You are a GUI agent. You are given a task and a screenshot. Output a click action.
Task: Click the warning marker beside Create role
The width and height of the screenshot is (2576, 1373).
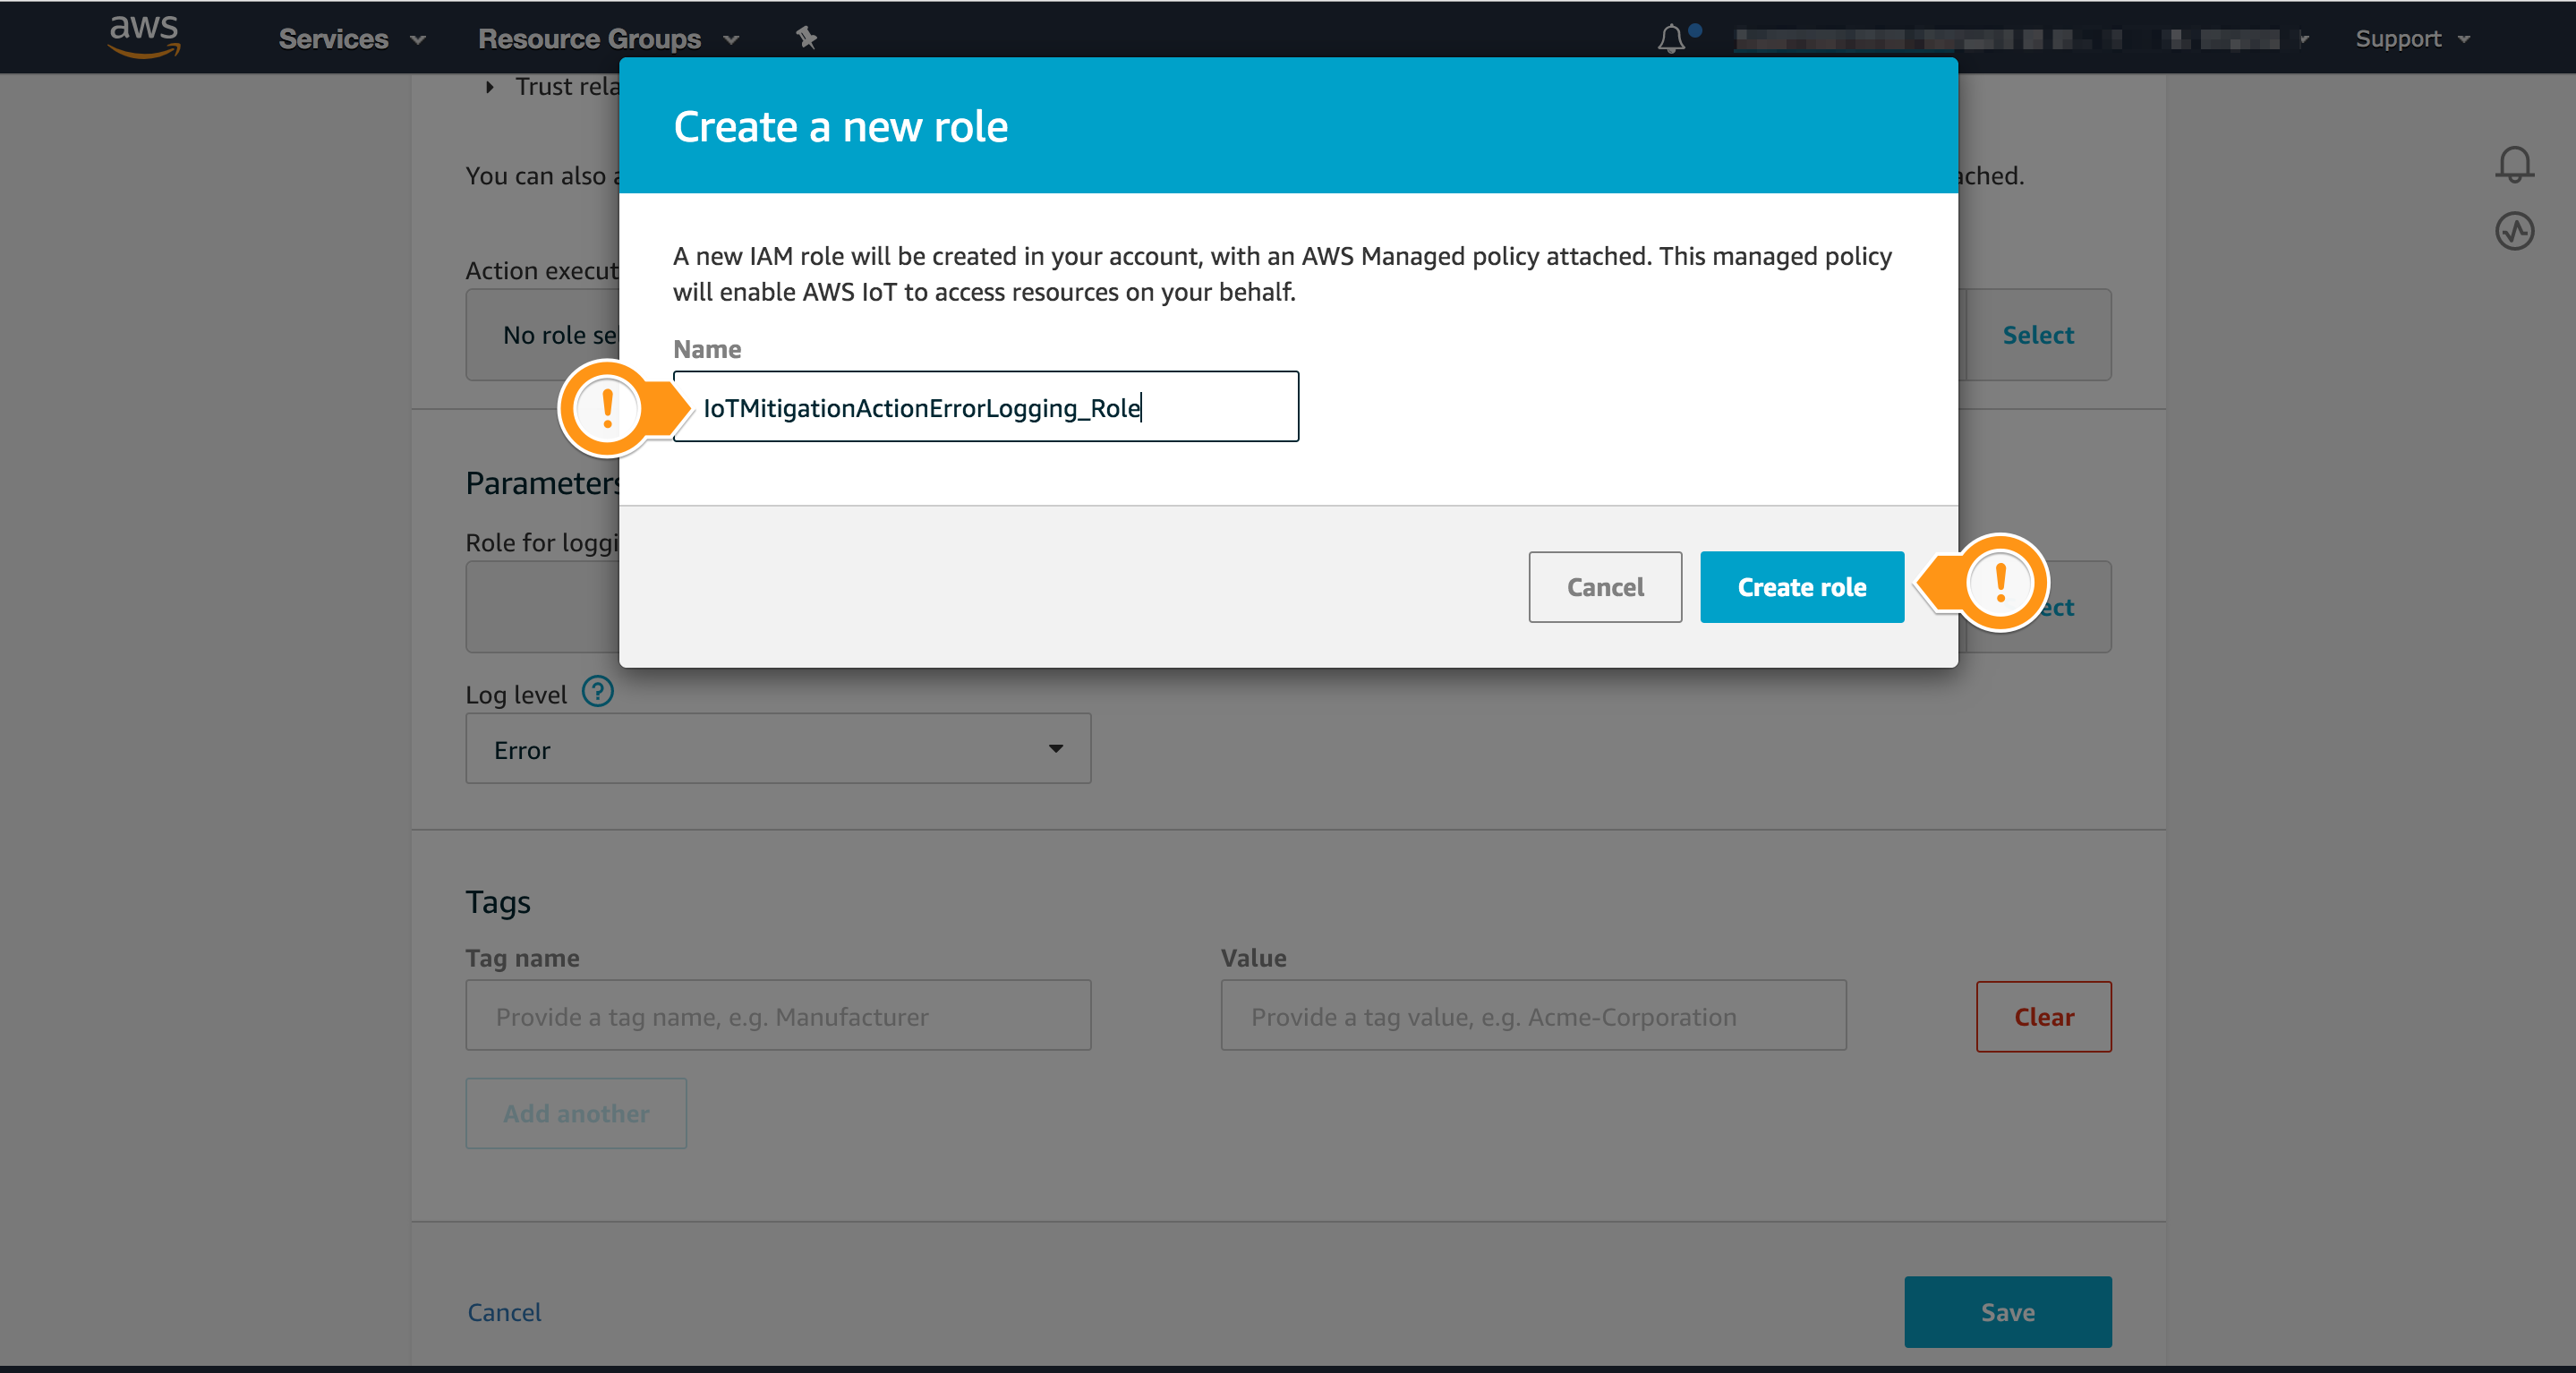pos(2000,582)
